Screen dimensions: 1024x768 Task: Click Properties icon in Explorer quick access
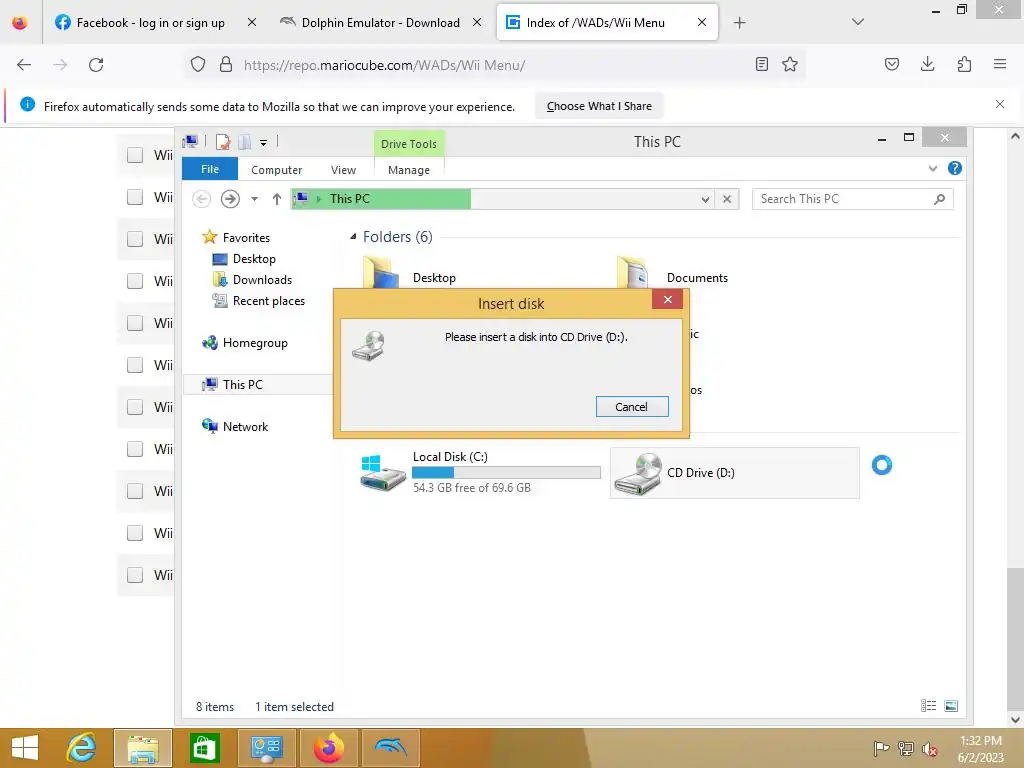point(223,142)
